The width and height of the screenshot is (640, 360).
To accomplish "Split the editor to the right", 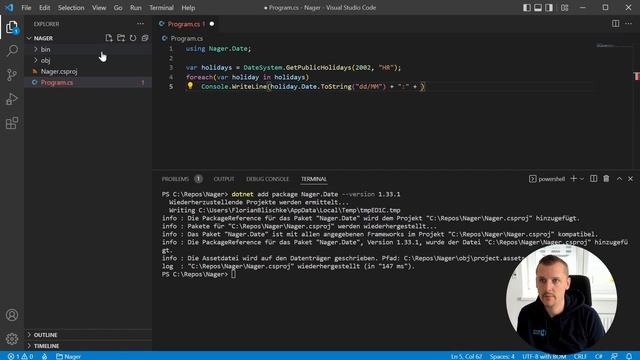I will pyautogui.click(x=616, y=24).
